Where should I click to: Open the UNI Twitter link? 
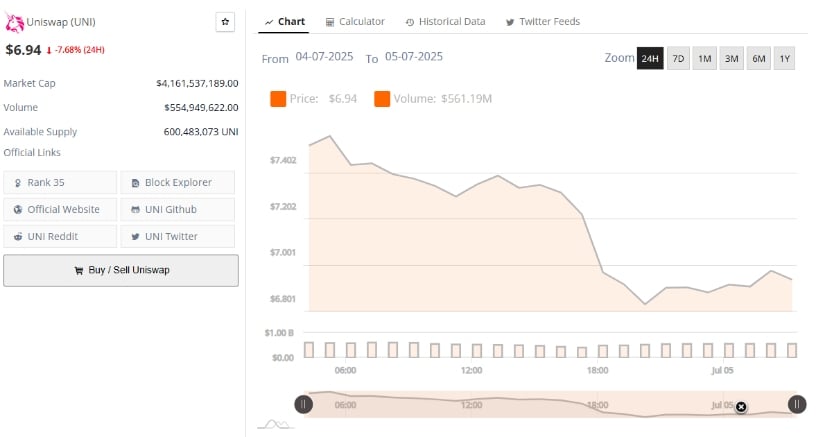pos(177,237)
